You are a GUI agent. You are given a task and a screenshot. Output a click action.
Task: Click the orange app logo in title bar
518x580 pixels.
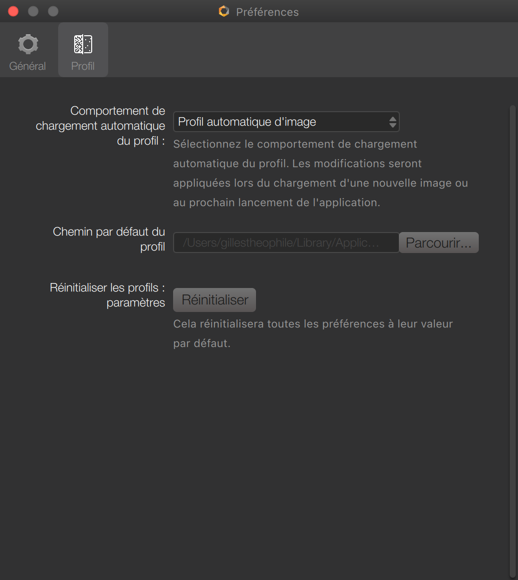click(x=223, y=11)
